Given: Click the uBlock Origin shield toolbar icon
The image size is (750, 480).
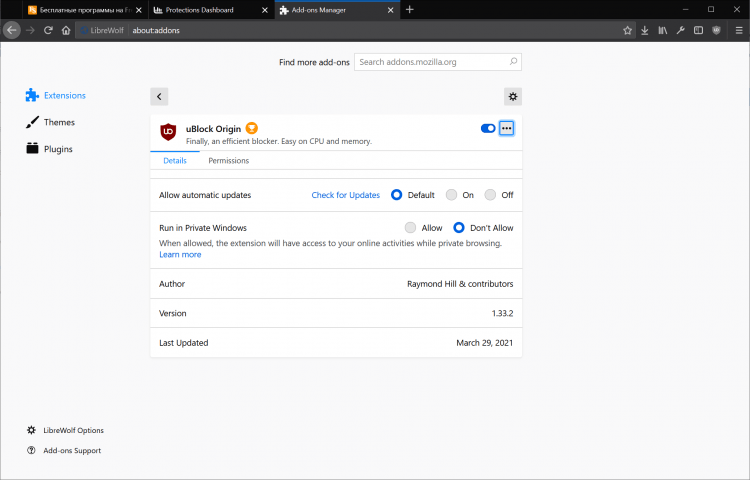Looking at the screenshot, I should coord(715,30).
